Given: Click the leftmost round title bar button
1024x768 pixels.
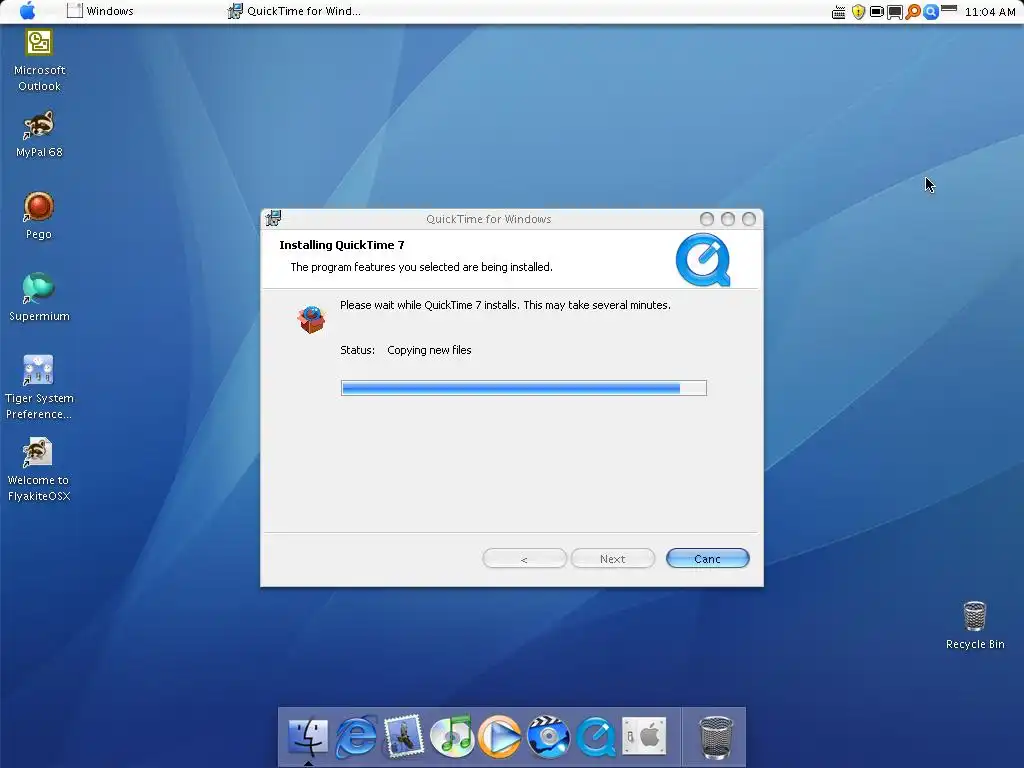Looking at the screenshot, I should tap(707, 219).
